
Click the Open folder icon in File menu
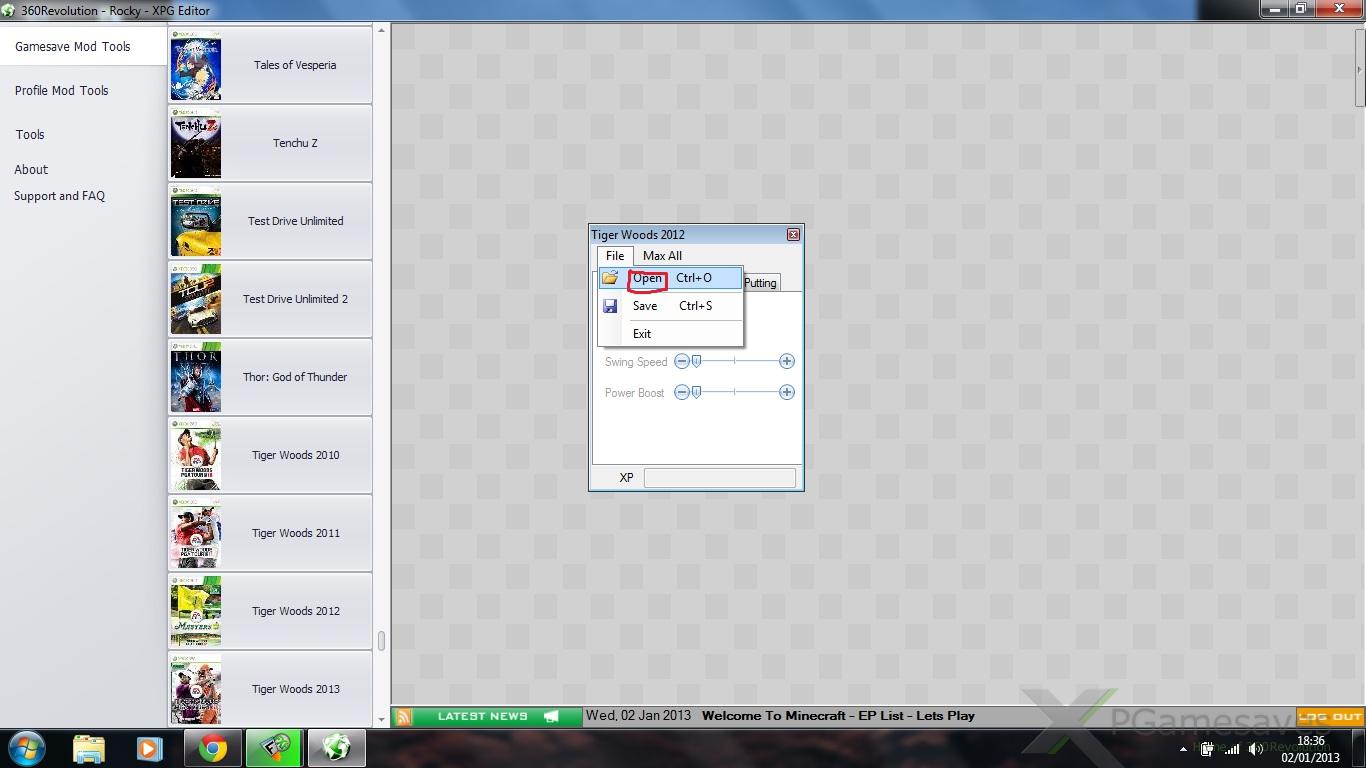(x=610, y=278)
